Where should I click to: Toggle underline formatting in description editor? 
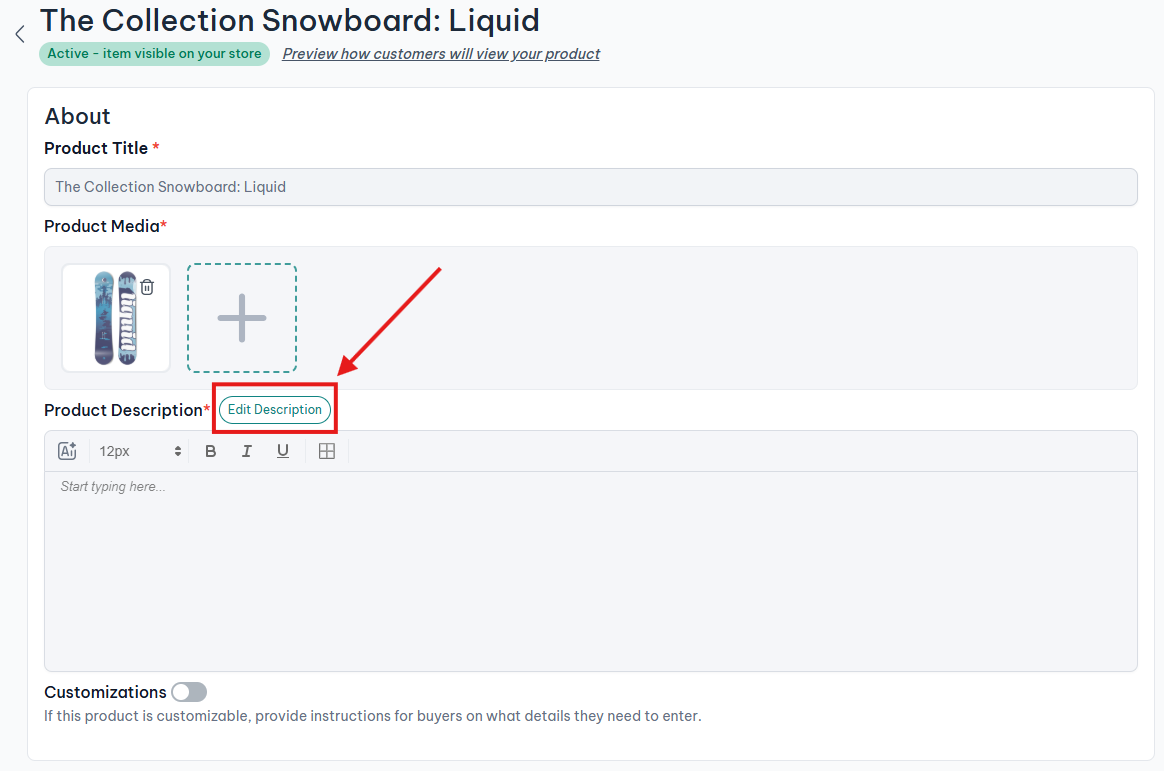283,451
